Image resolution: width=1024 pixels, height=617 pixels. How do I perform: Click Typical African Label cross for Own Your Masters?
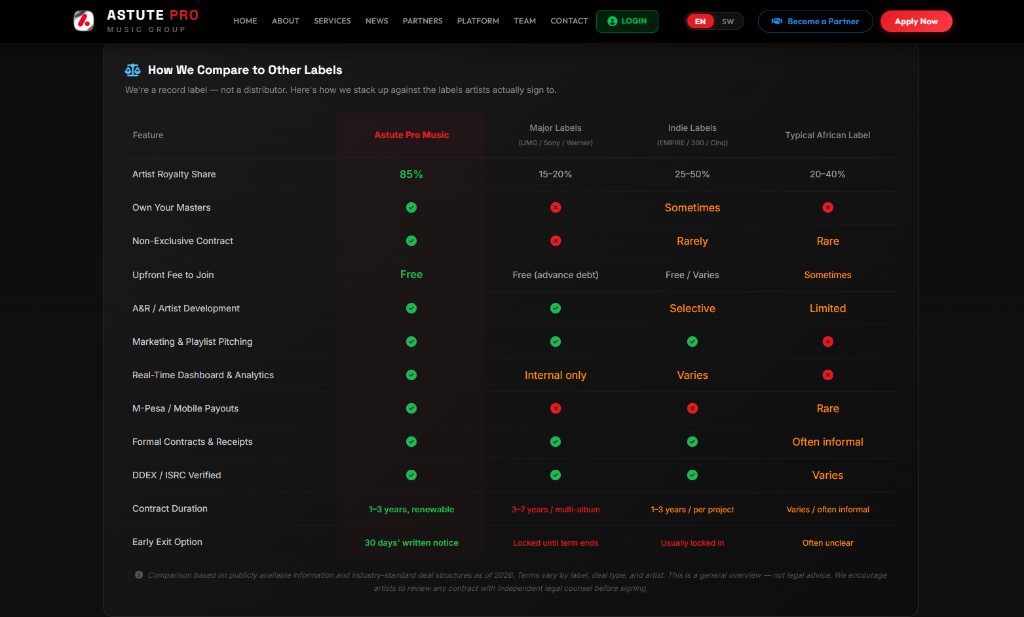click(x=827, y=208)
